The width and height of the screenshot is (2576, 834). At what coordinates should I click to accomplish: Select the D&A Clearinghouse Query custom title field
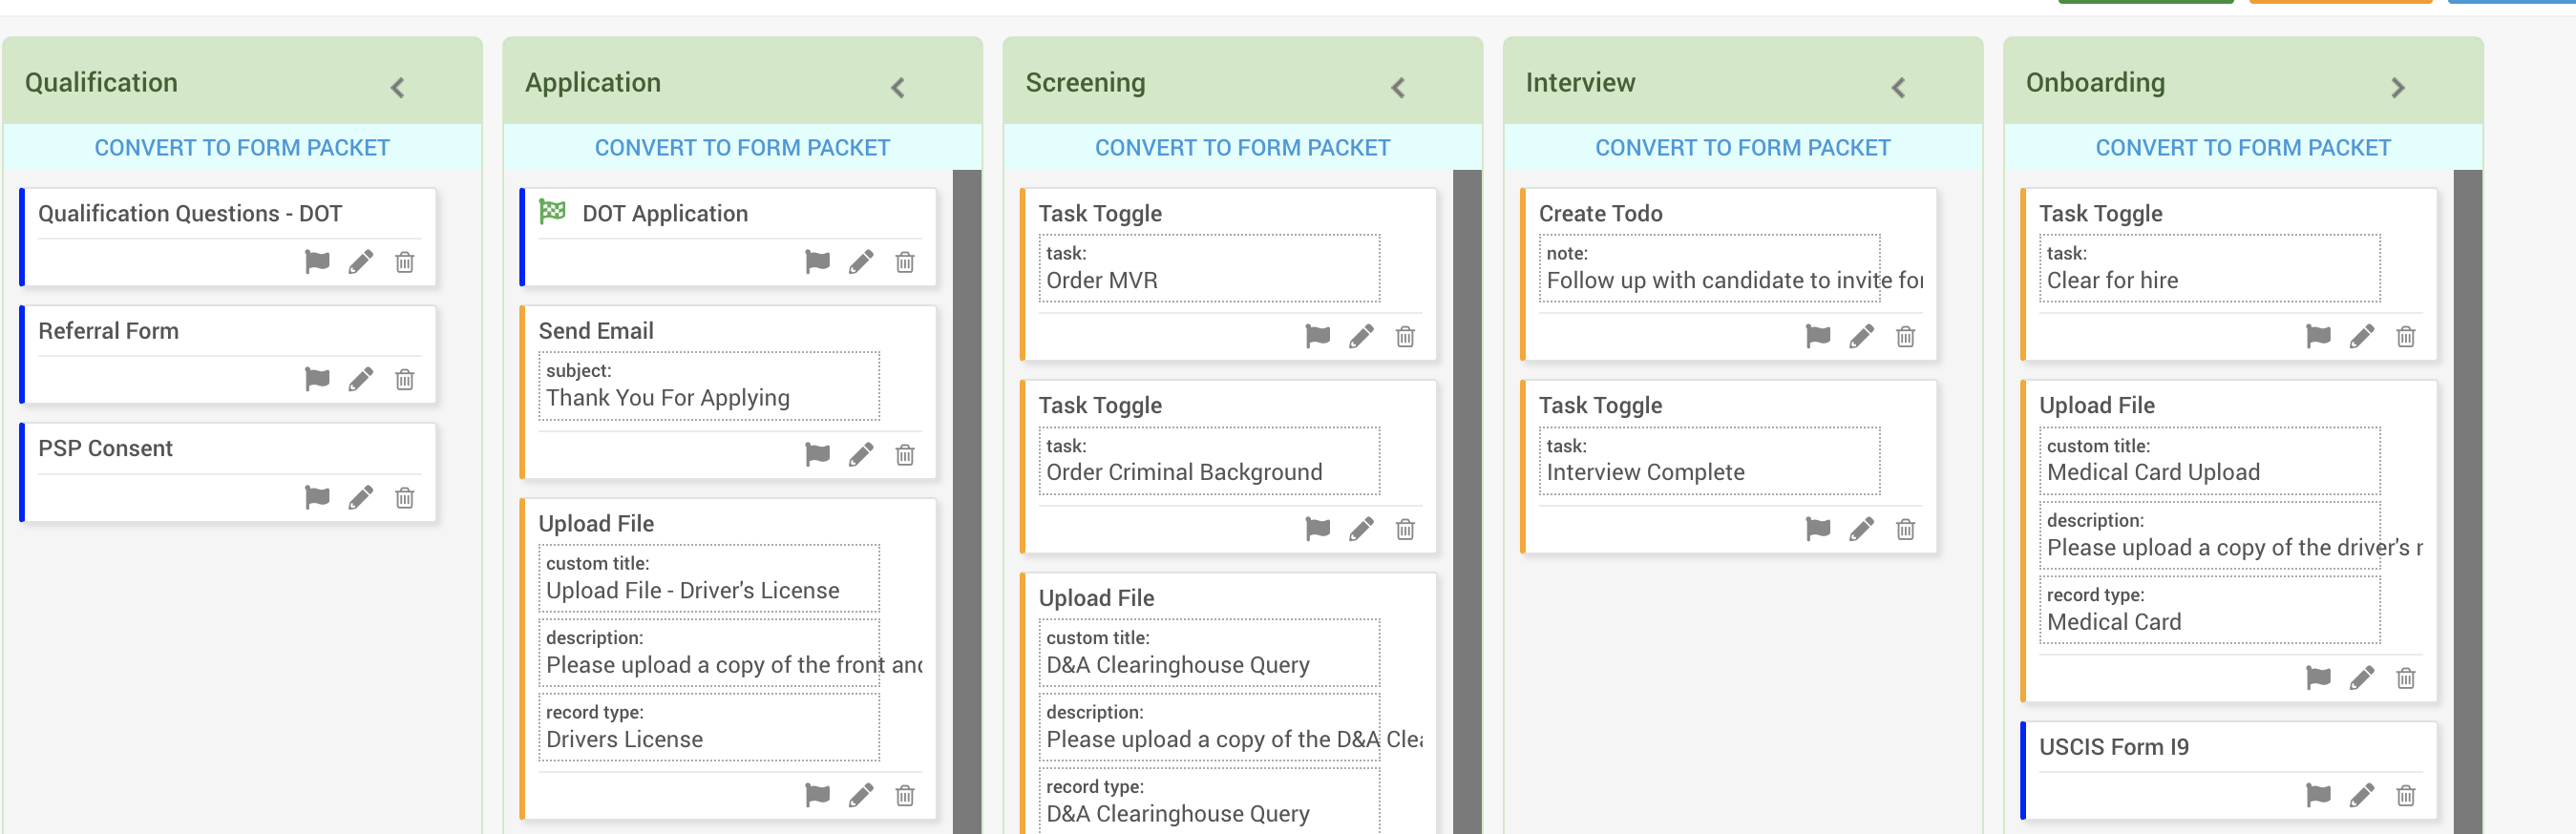(1209, 653)
